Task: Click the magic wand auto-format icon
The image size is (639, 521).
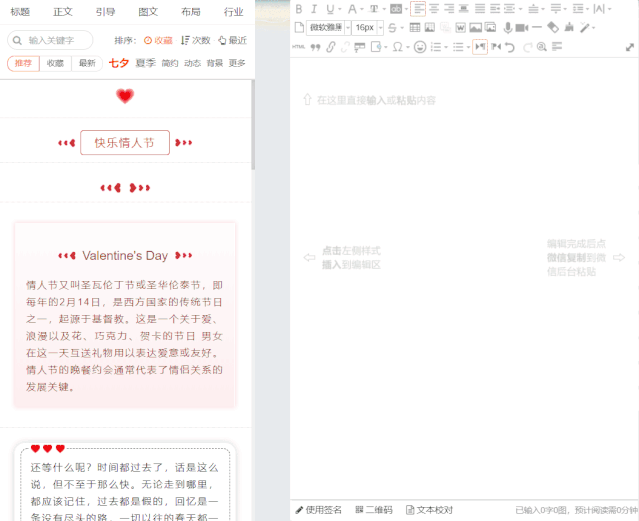Action: coord(584,27)
